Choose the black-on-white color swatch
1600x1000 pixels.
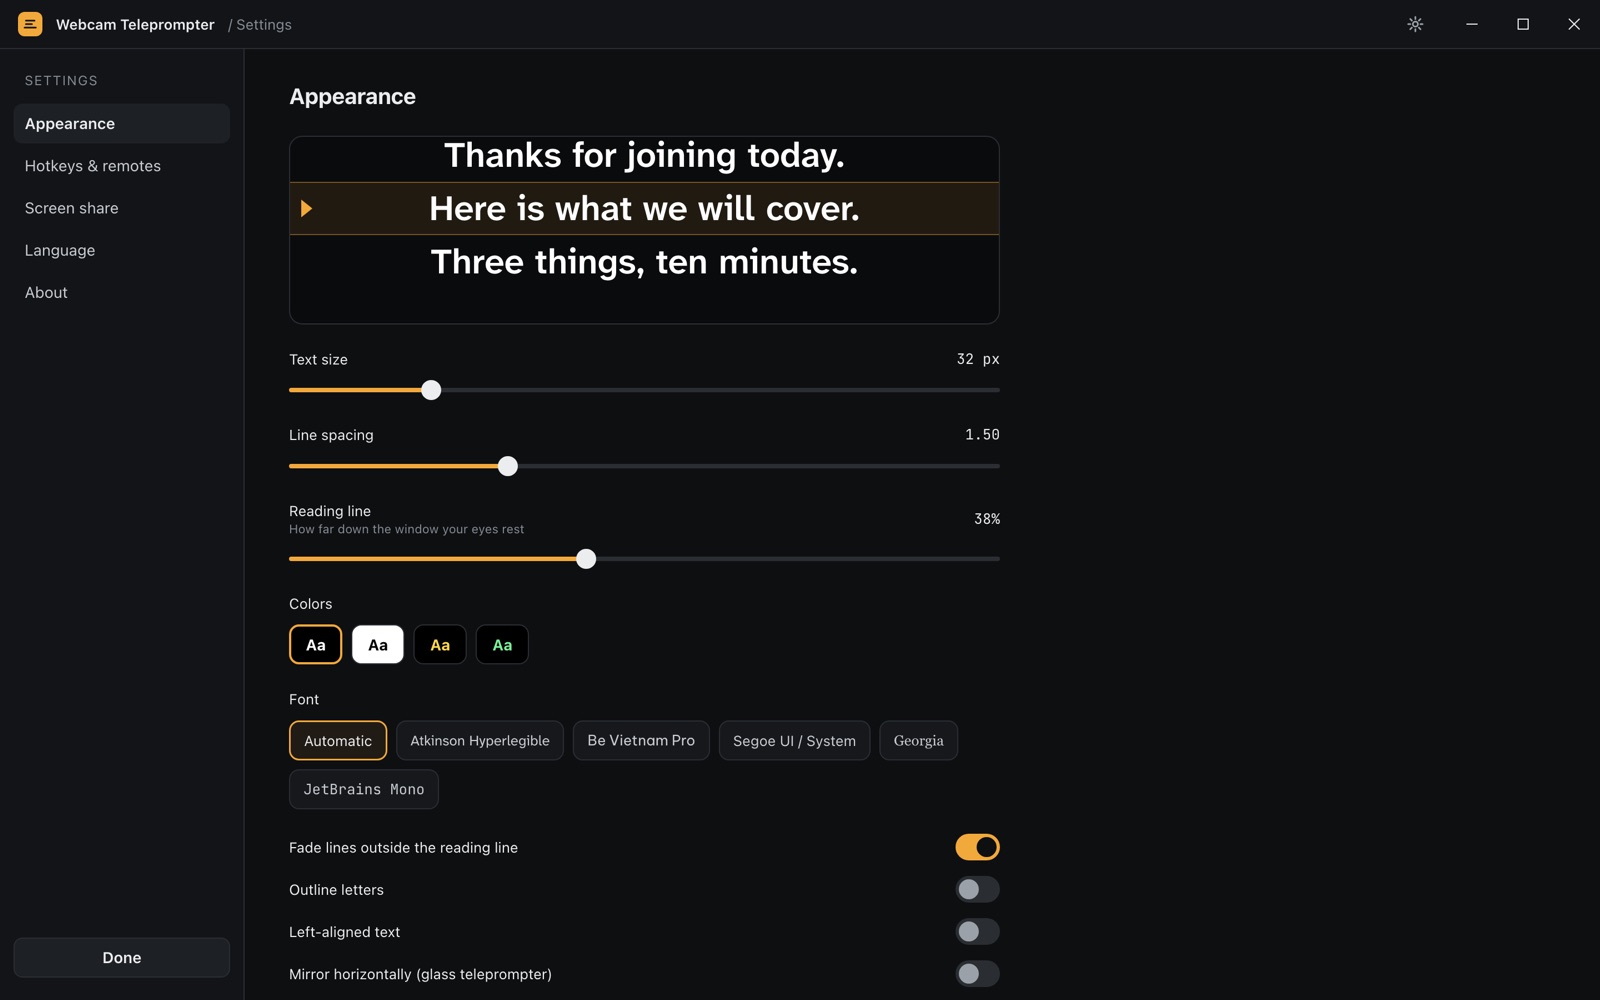tap(378, 645)
